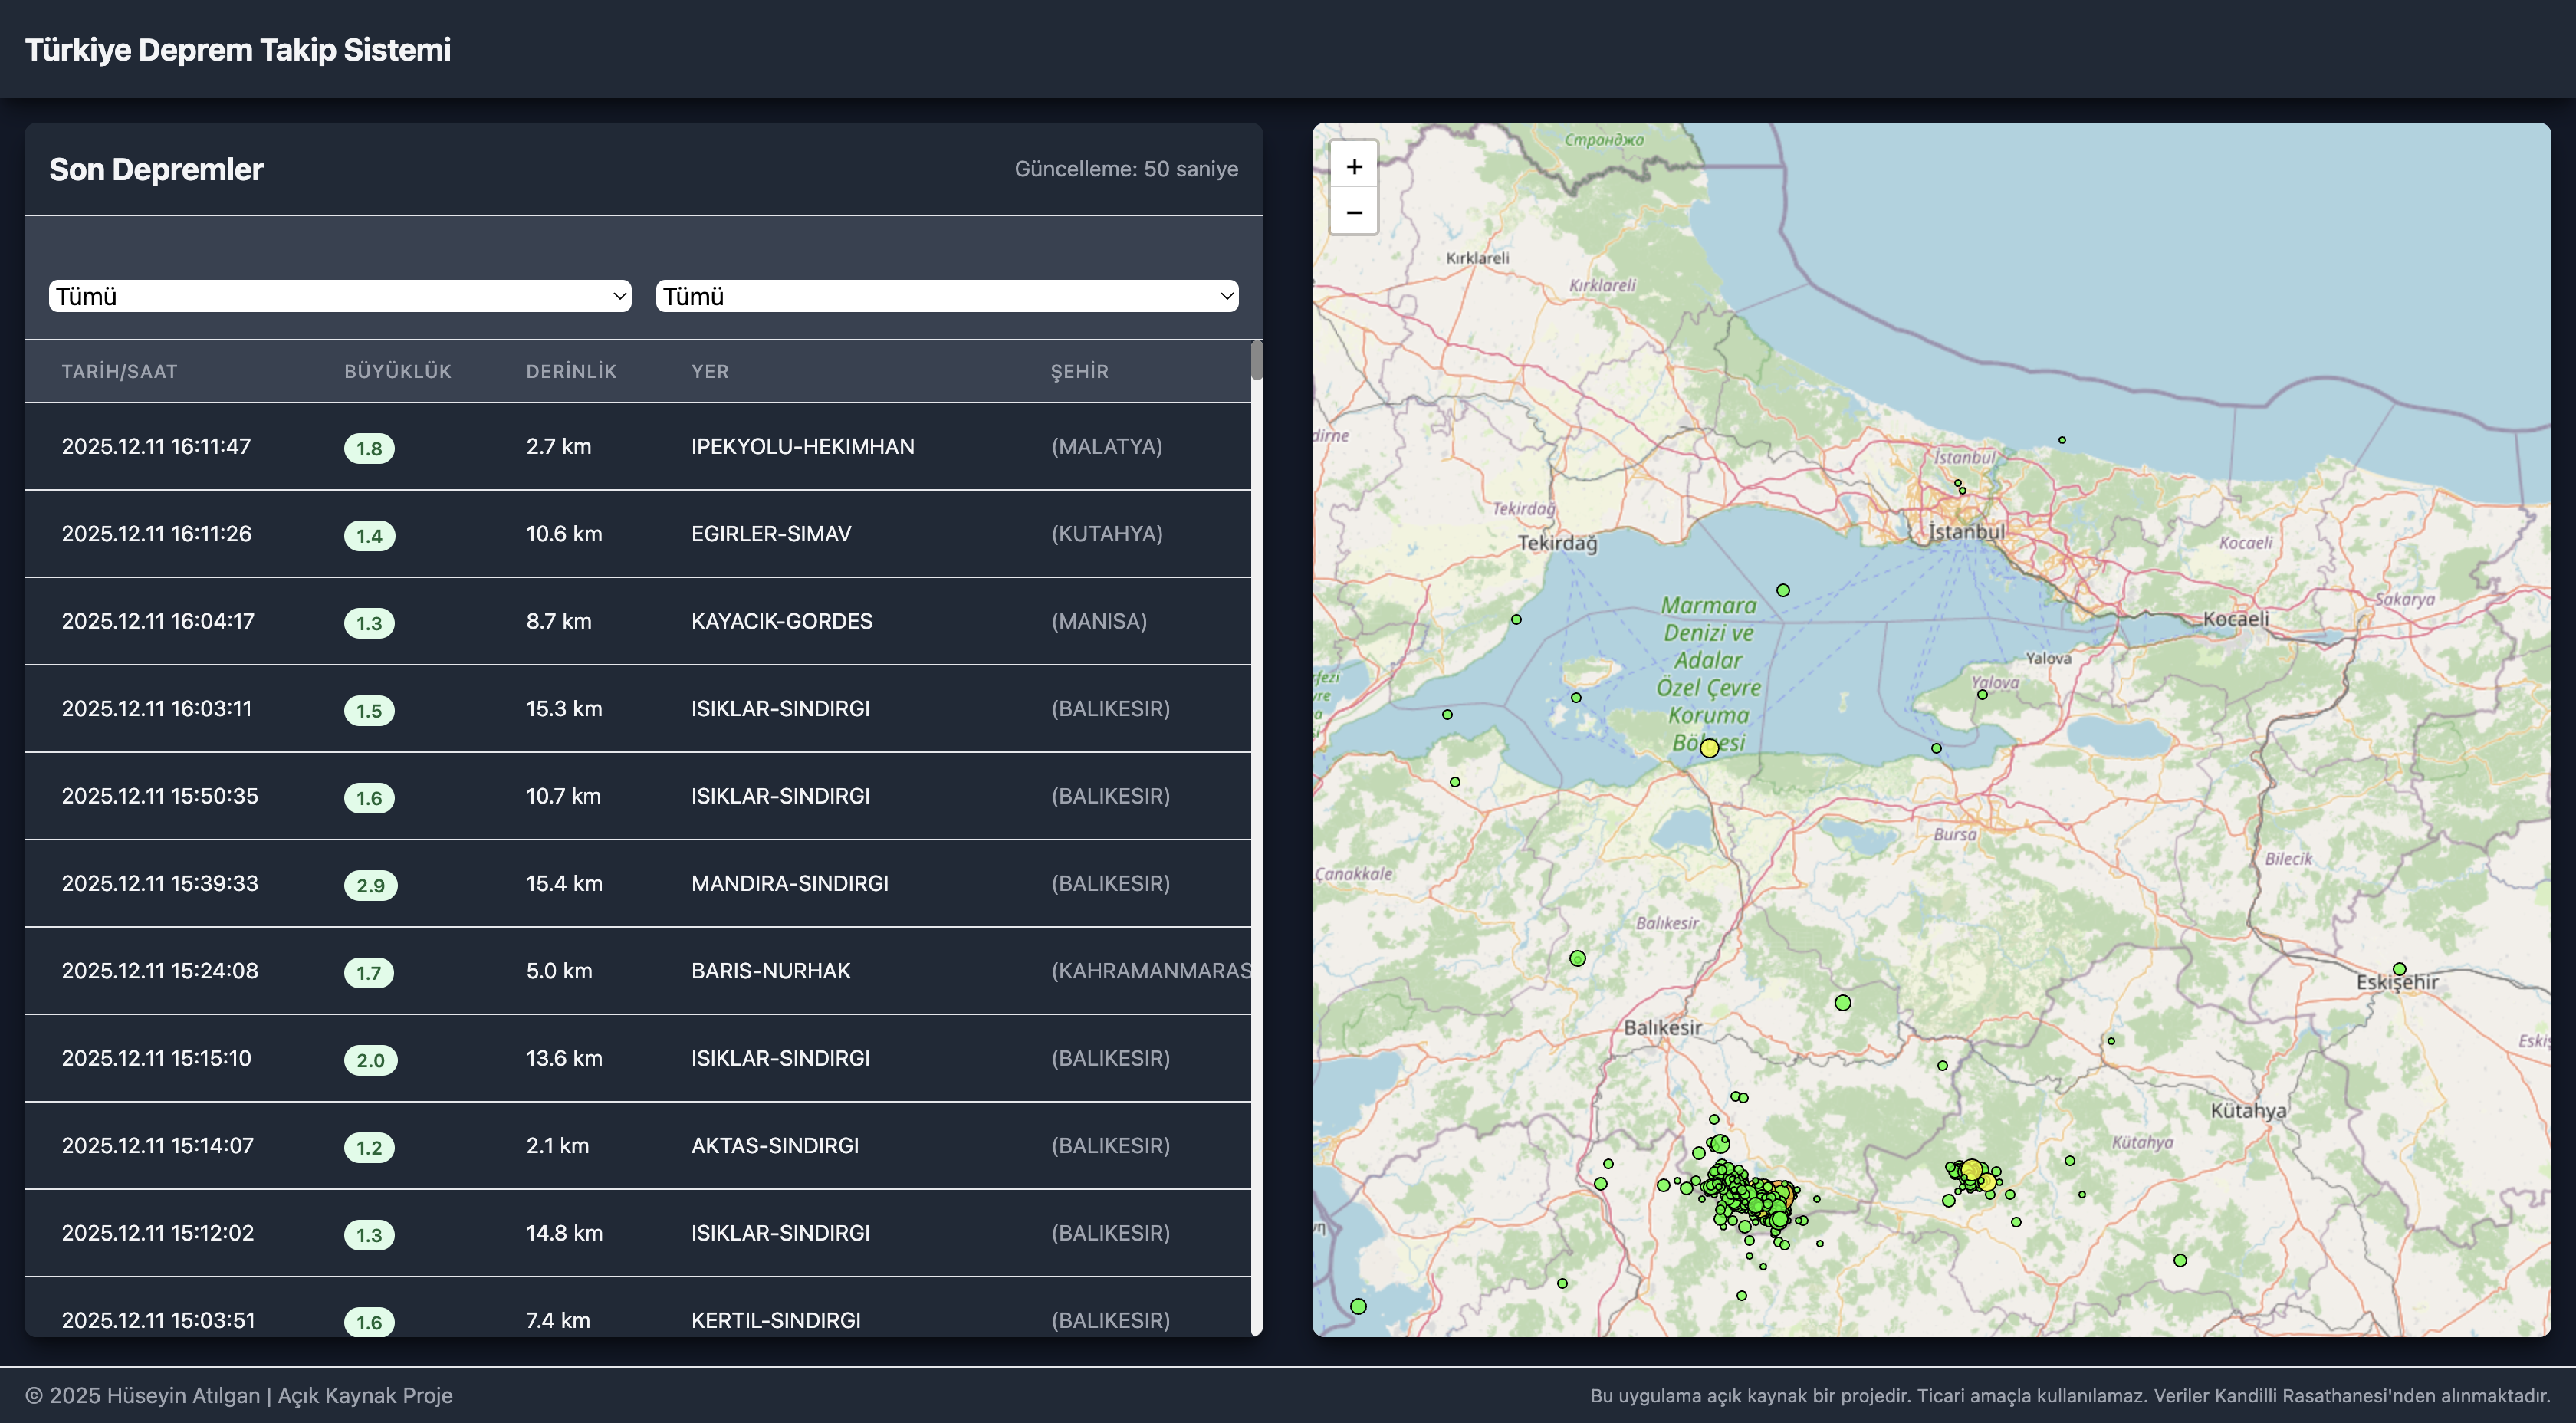Open the right Tümü filter dropdown

click(x=946, y=296)
